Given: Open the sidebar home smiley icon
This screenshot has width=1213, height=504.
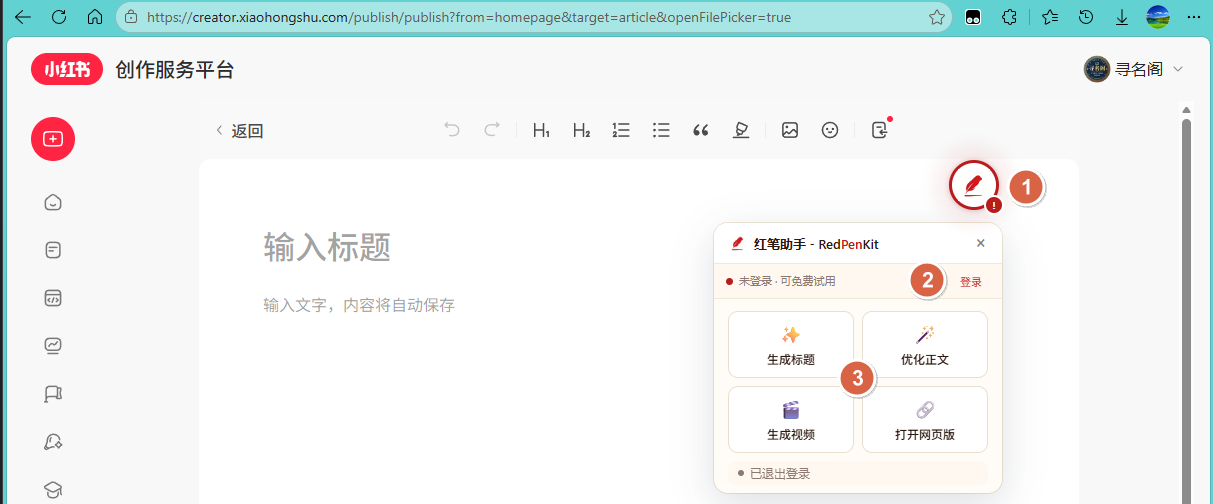Looking at the screenshot, I should [x=54, y=203].
